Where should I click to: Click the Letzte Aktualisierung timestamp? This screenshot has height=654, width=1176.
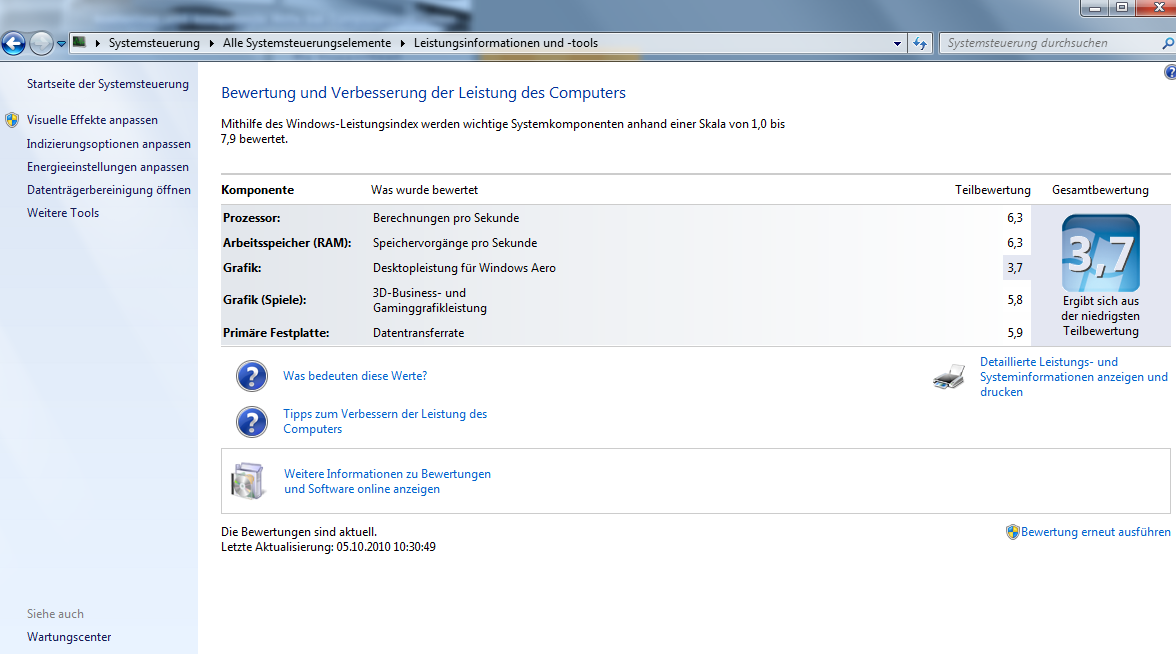pos(328,547)
